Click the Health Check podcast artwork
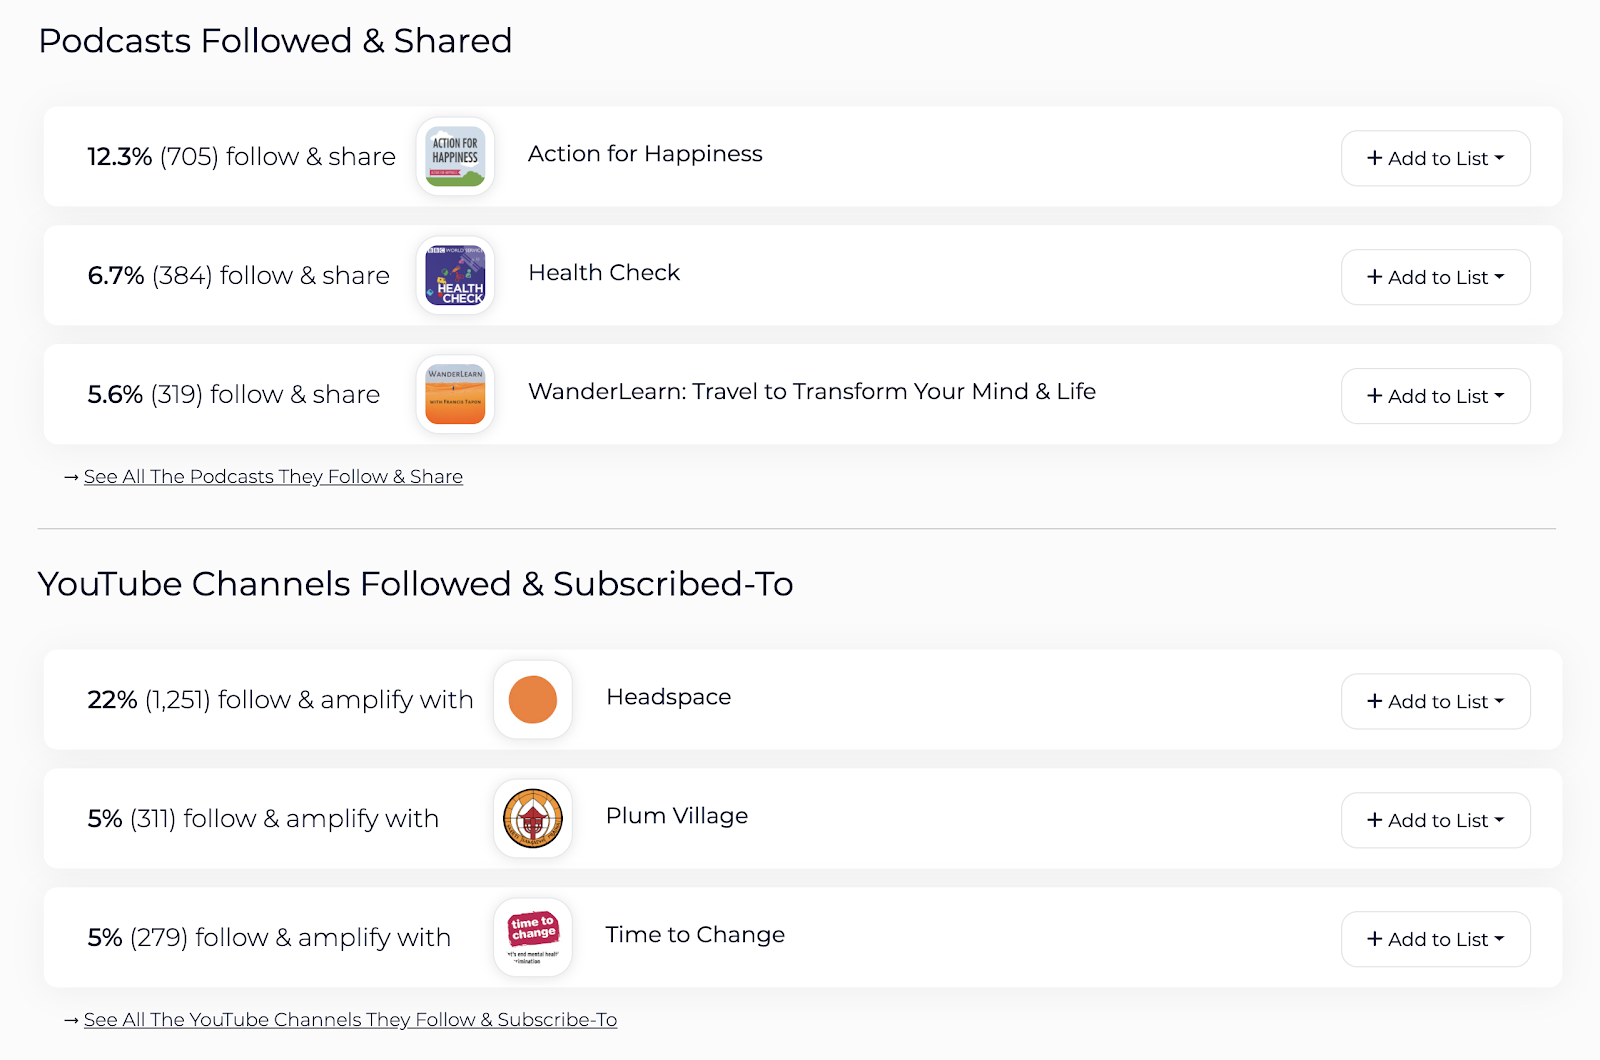The height and width of the screenshot is (1060, 1600). coord(455,275)
